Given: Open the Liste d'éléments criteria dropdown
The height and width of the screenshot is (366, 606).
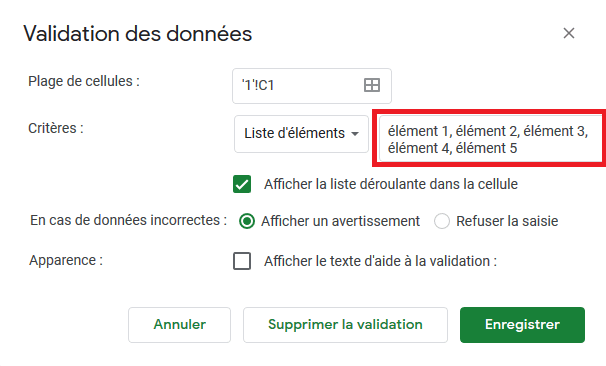Looking at the screenshot, I should point(301,134).
